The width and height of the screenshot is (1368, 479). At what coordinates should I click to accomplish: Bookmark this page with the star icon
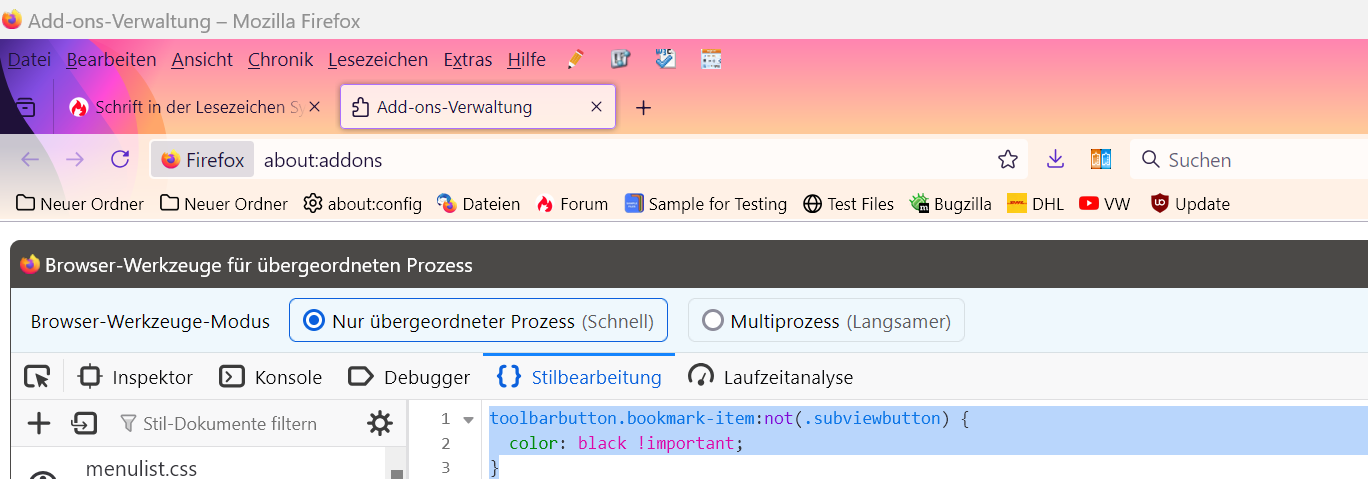click(1008, 160)
